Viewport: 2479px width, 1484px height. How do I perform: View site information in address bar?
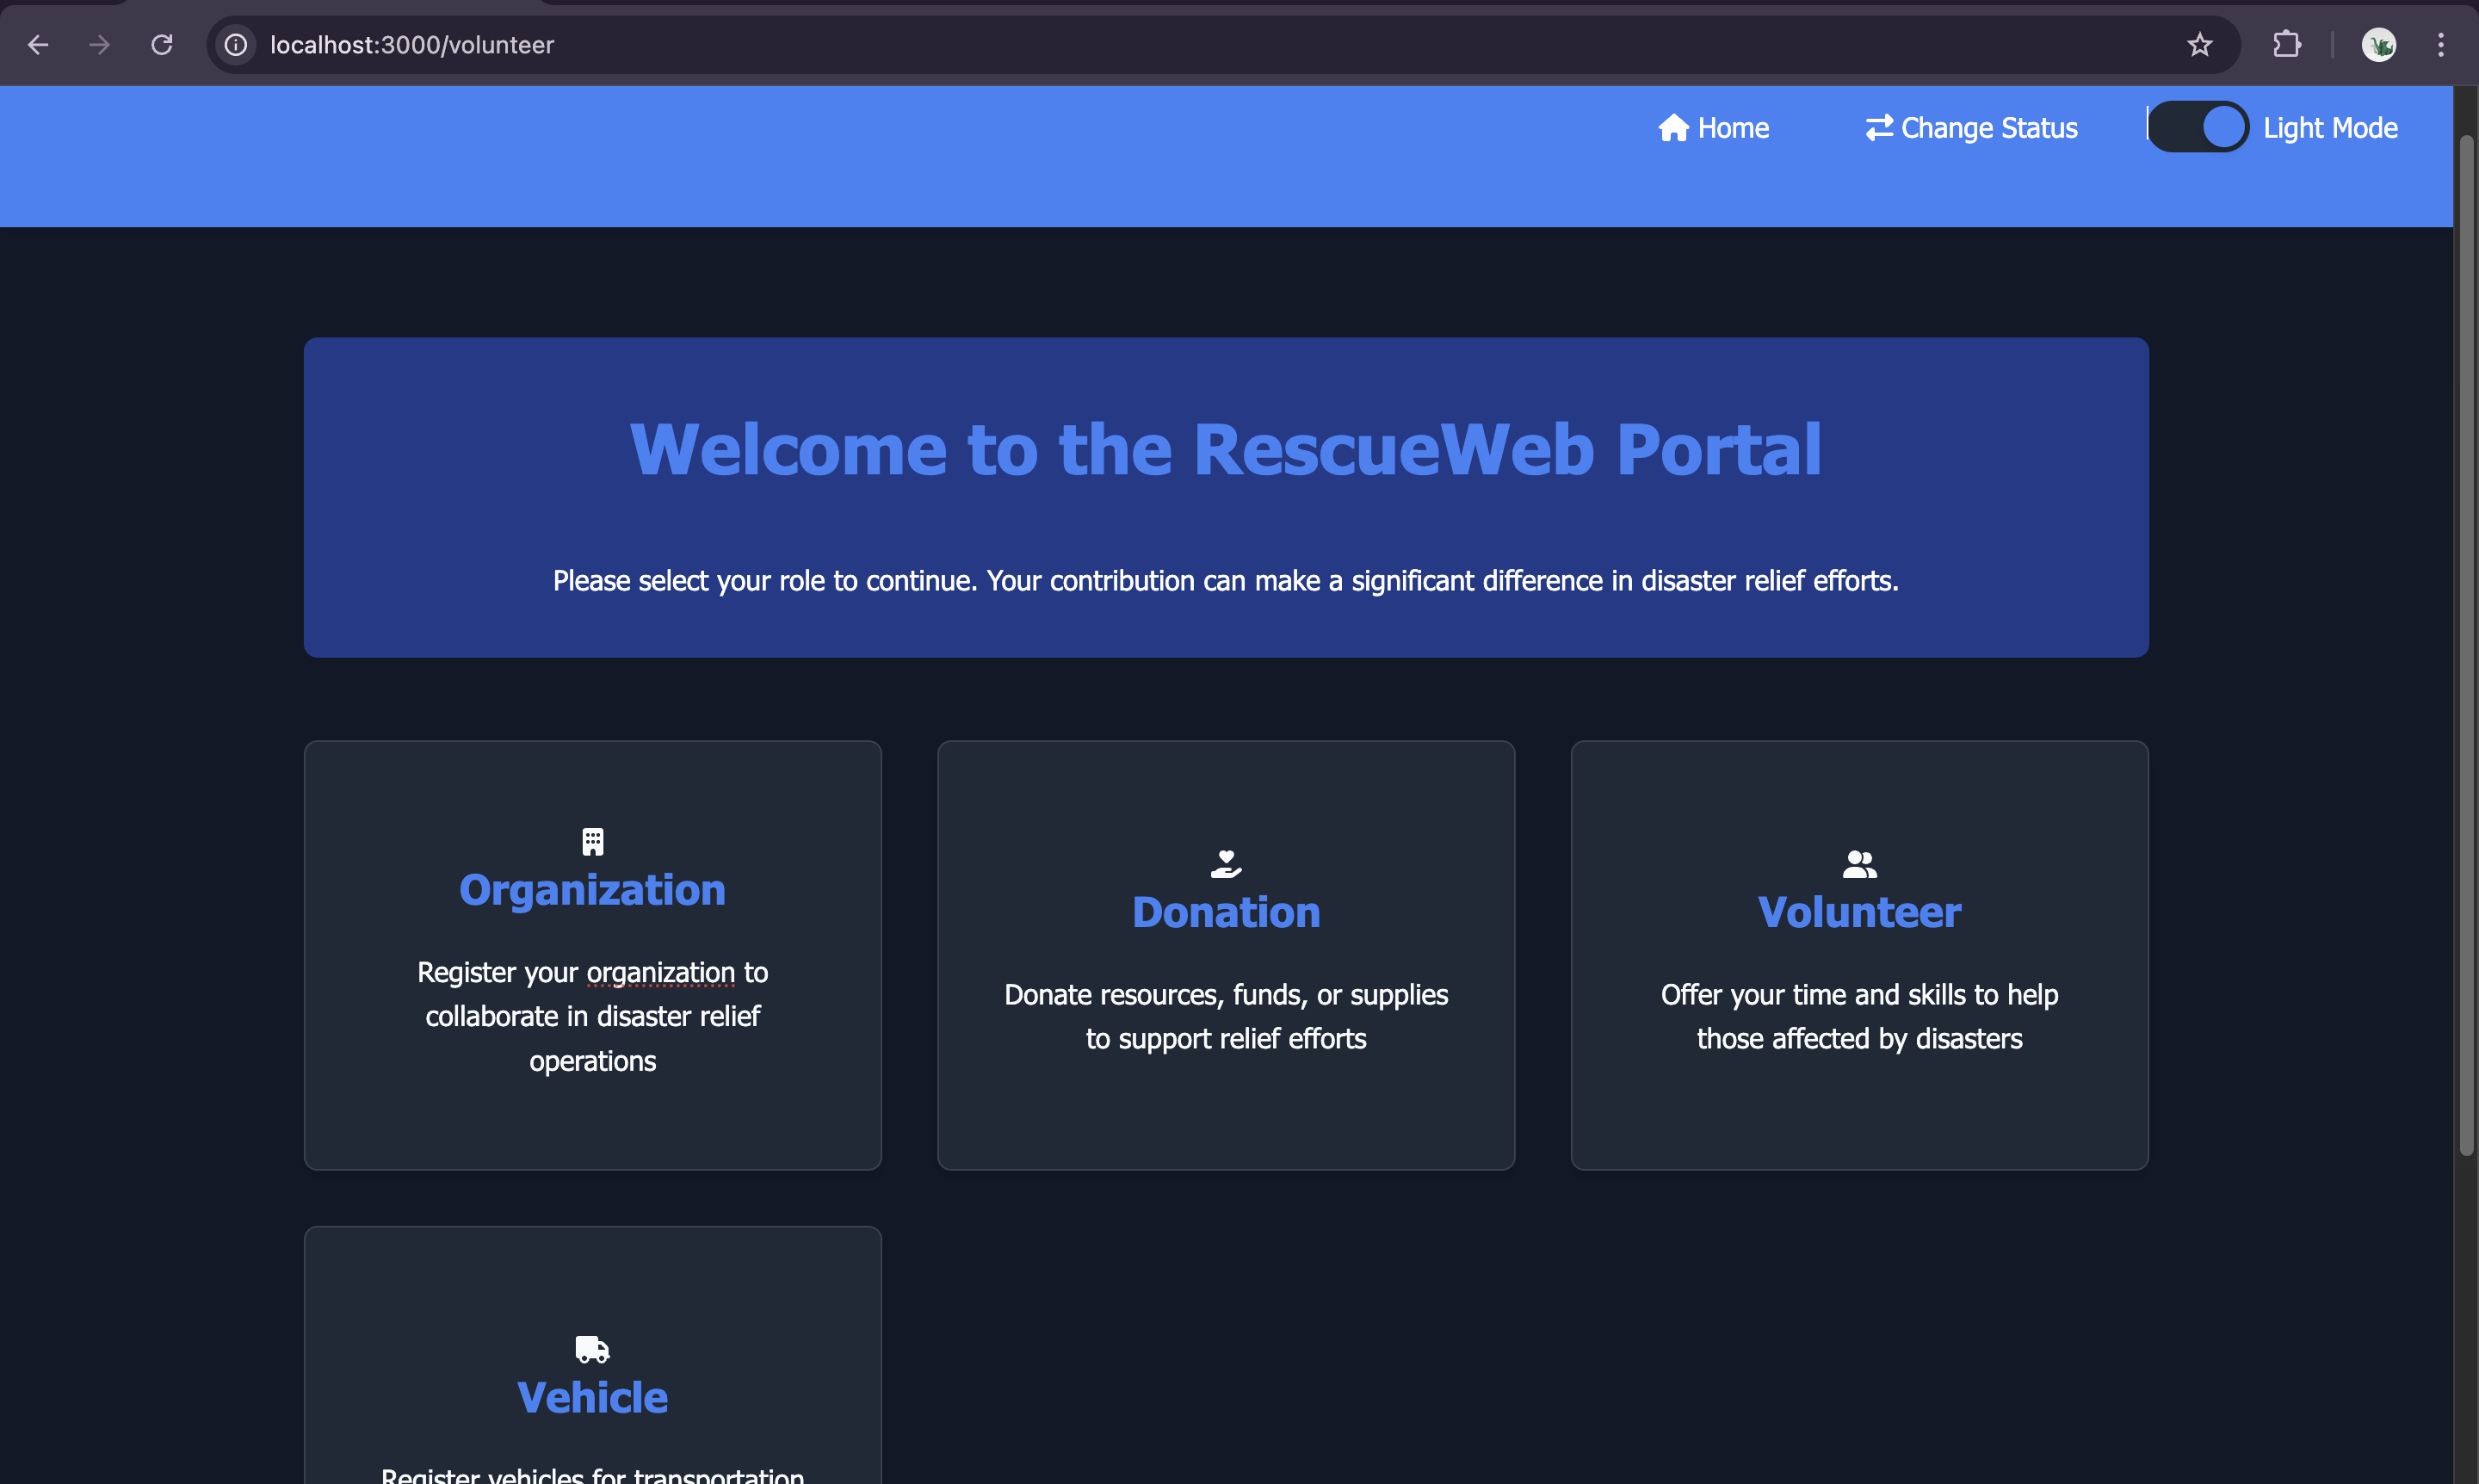pos(236,45)
